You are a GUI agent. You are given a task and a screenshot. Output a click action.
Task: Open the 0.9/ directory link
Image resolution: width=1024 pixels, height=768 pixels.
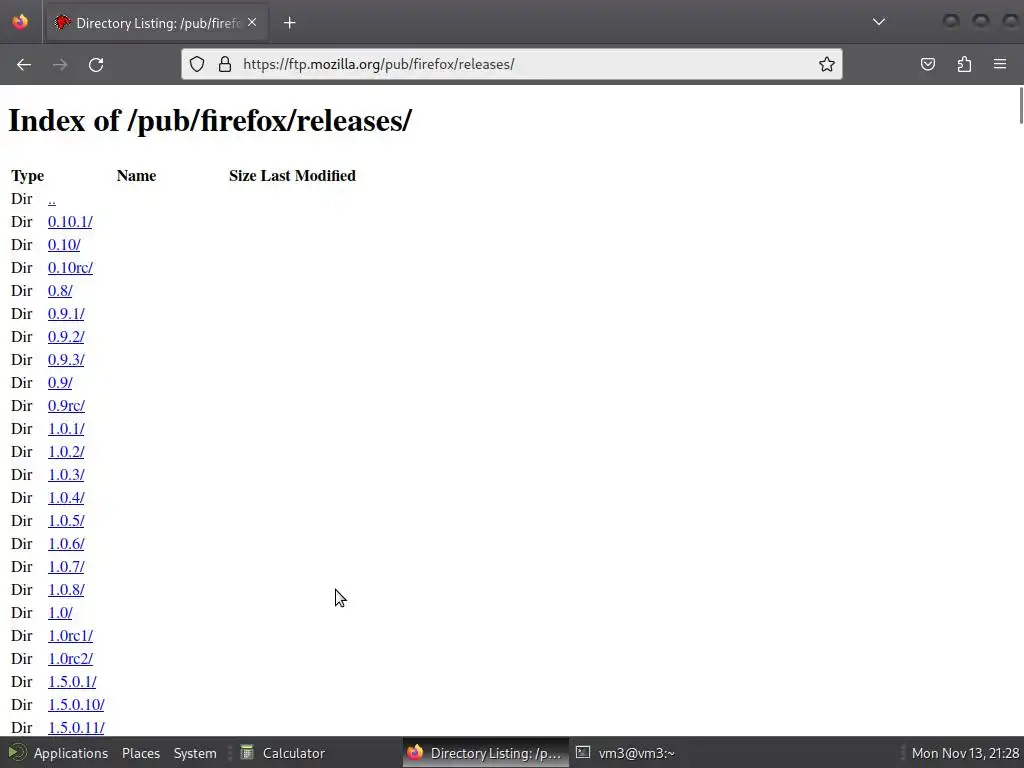(x=60, y=383)
